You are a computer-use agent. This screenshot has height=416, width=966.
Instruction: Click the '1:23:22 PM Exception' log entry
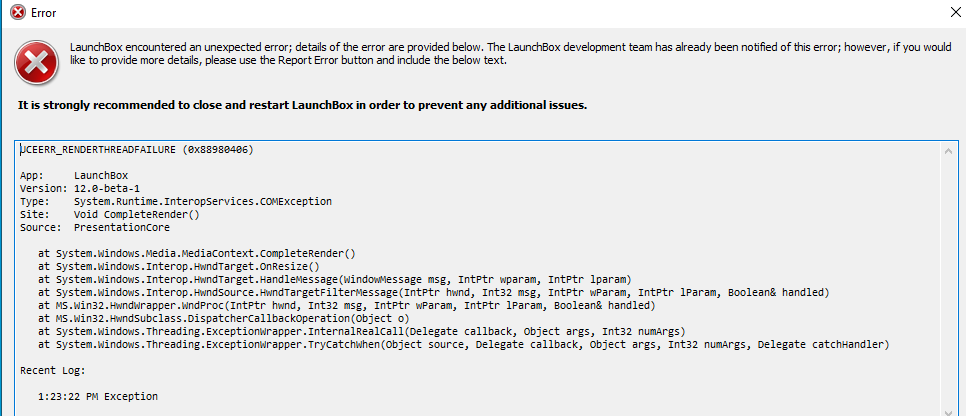97,397
